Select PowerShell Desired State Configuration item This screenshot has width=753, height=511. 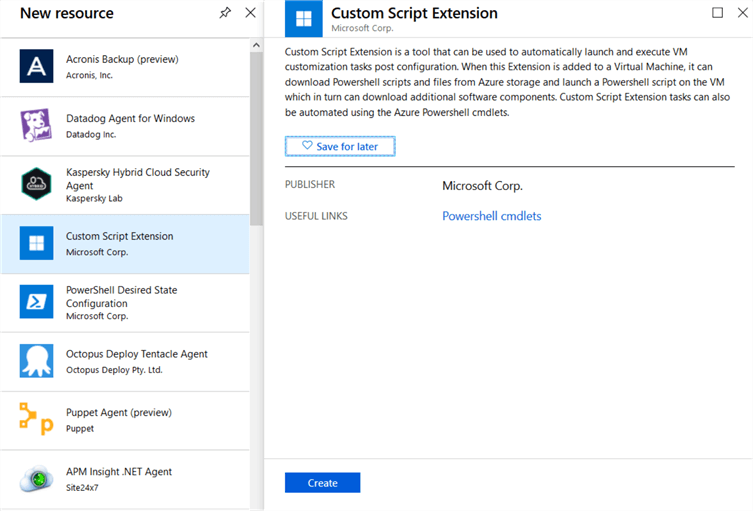click(x=125, y=303)
